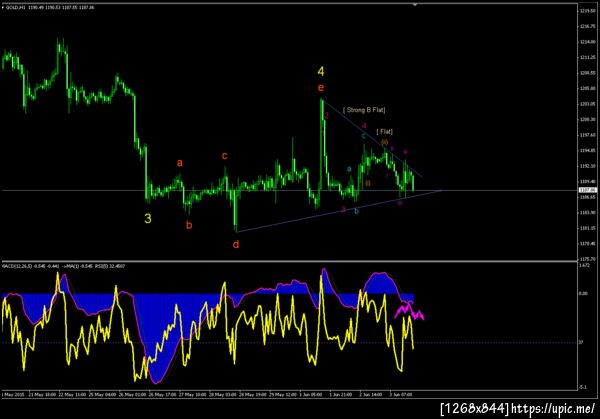The width and height of the screenshot is (600, 419).
Task: Click the 2 Jun 14:00 time label
Action: (x=371, y=394)
